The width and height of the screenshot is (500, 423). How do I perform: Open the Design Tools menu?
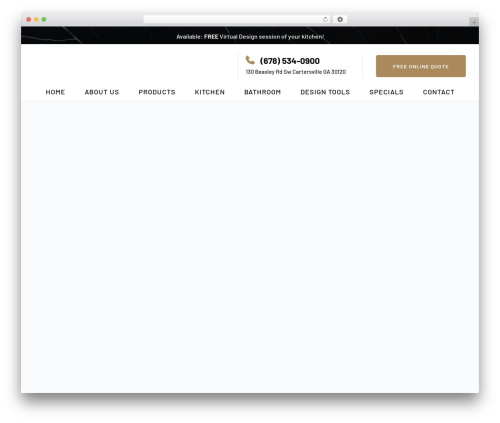click(x=325, y=92)
